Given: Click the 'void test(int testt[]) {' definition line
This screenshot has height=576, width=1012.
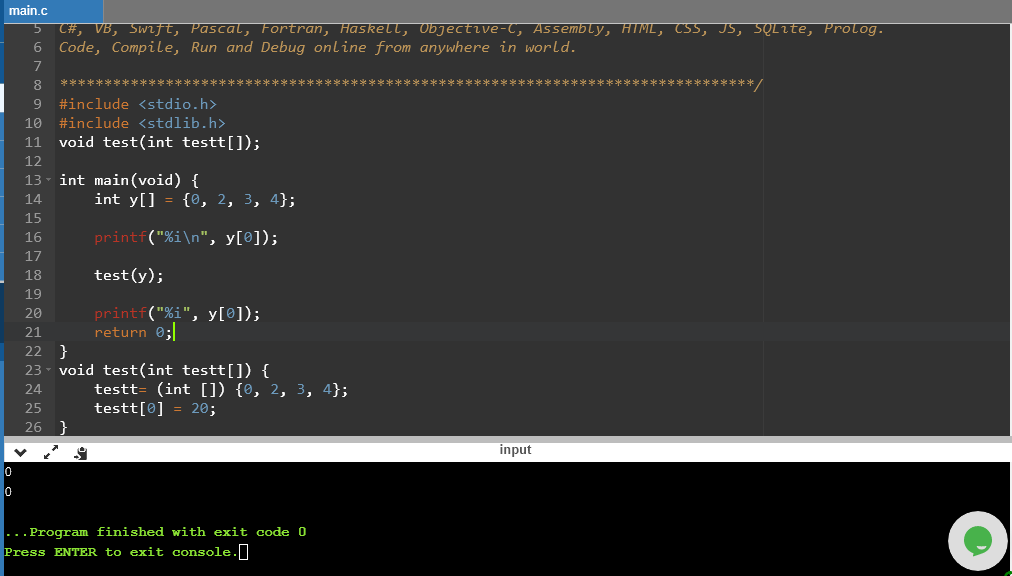Looking at the screenshot, I should click(x=164, y=371).
